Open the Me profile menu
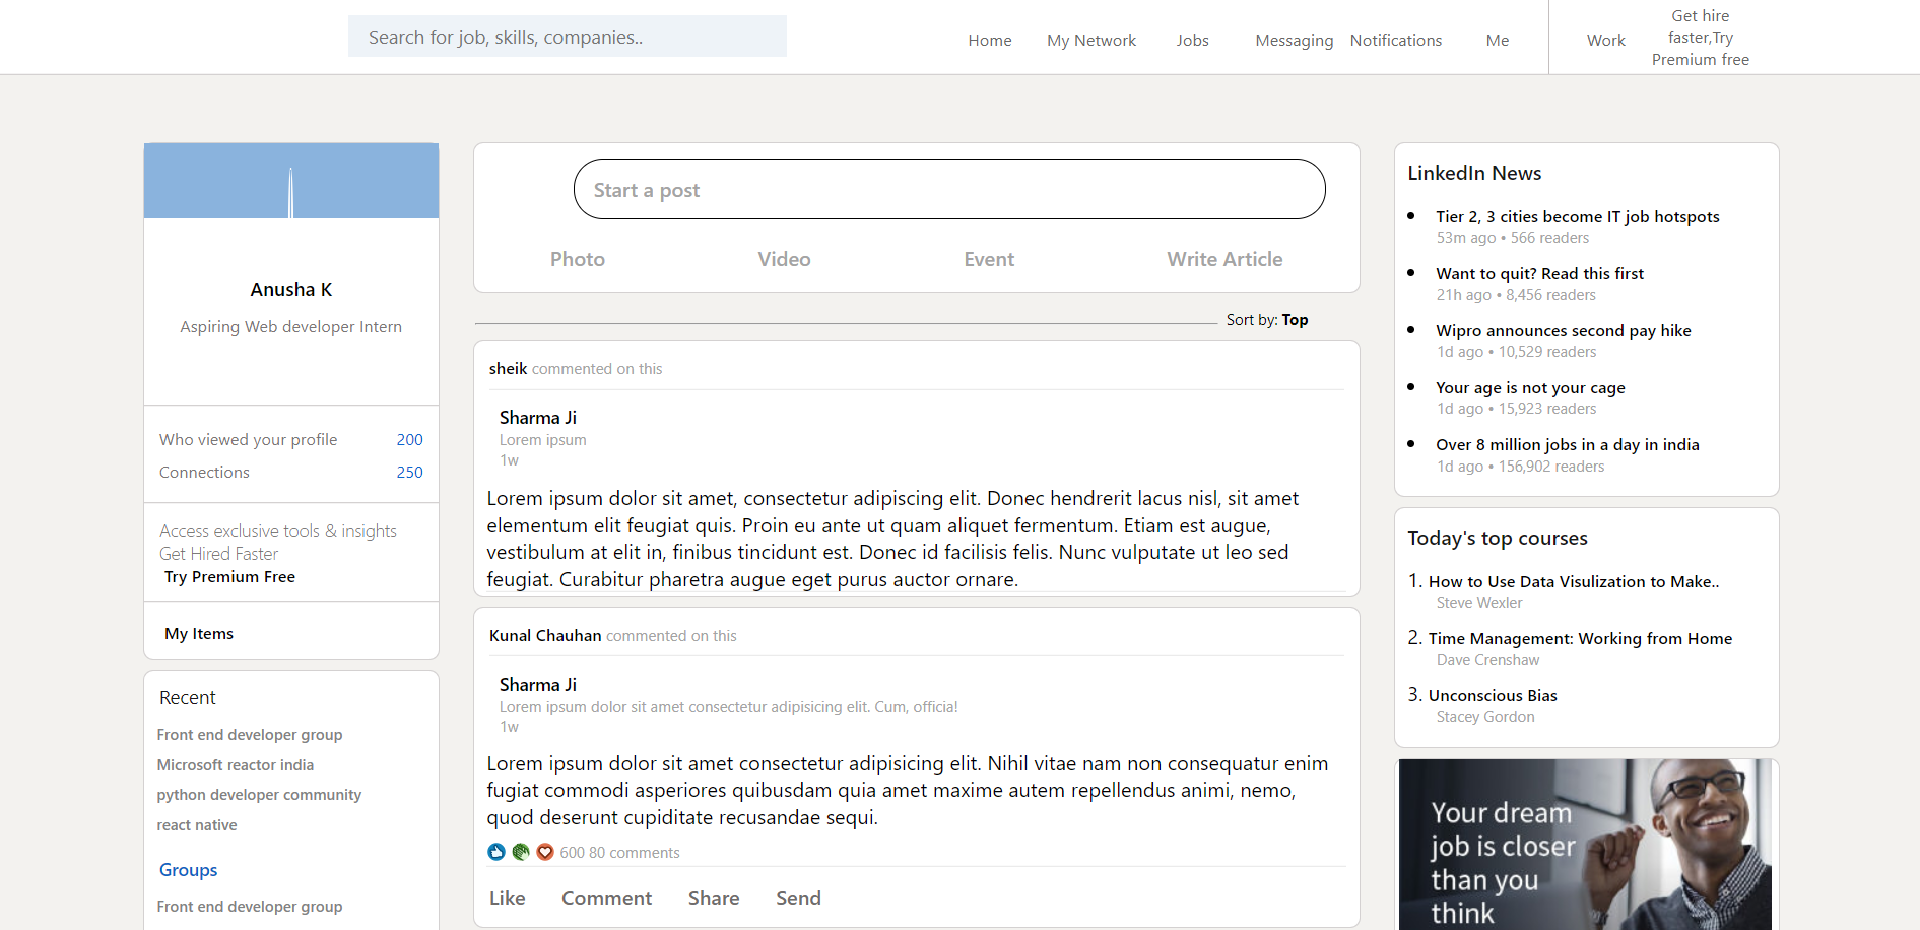1920x930 pixels. tap(1496, 40)
